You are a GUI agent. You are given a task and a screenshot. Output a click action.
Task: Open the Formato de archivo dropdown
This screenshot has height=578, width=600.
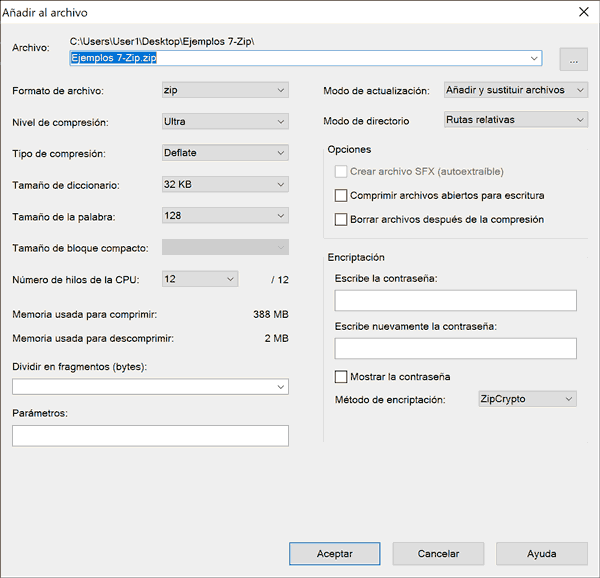225,90
